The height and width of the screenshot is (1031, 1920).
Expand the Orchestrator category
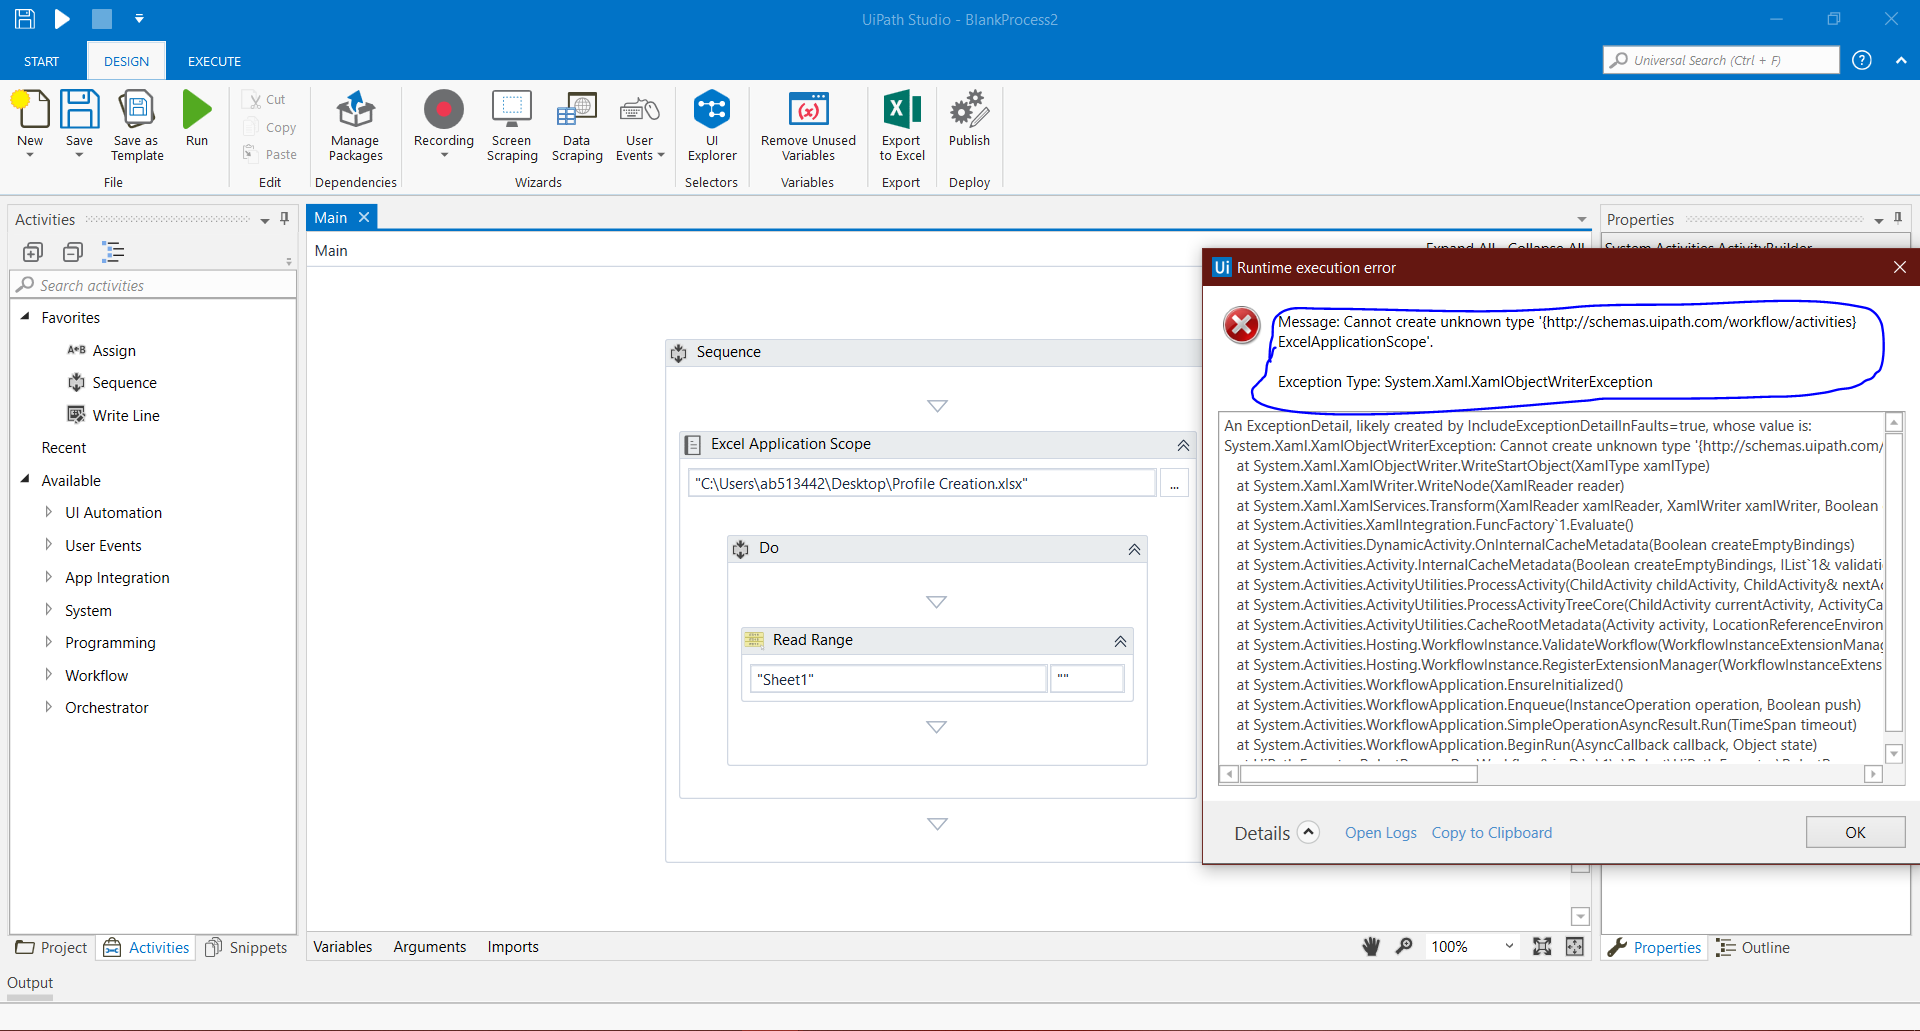(48, 707)
